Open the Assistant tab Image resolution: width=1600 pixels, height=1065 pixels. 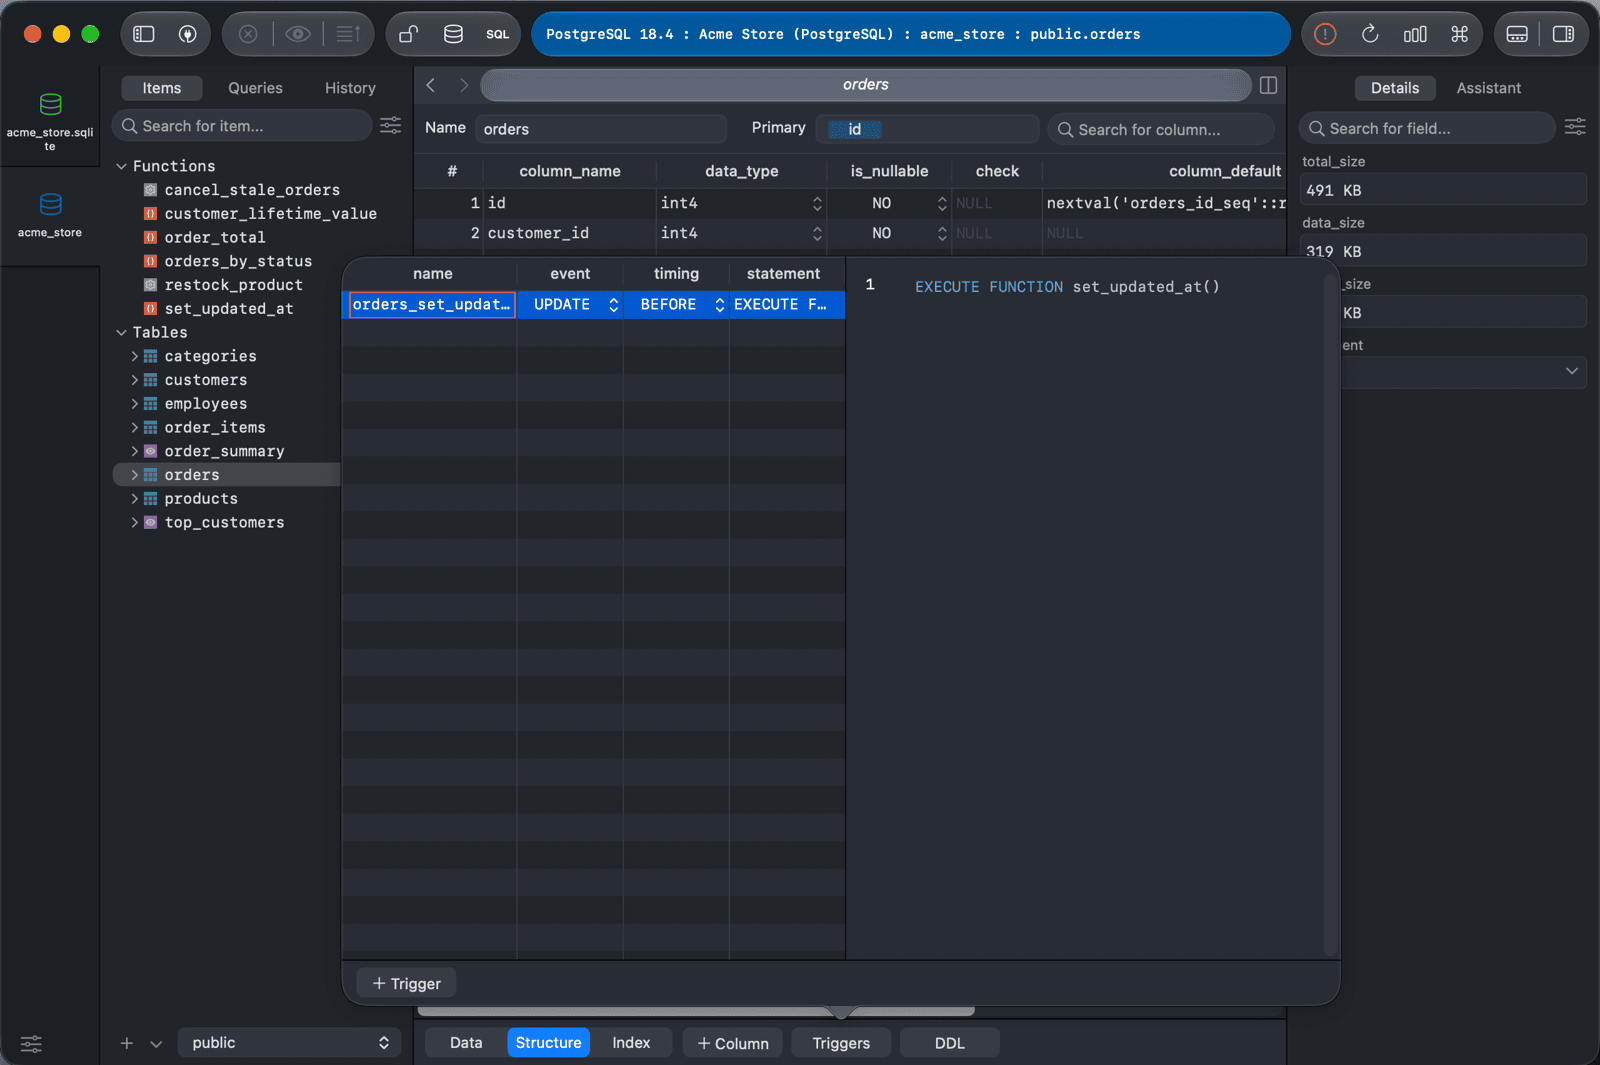point(1488,88)
